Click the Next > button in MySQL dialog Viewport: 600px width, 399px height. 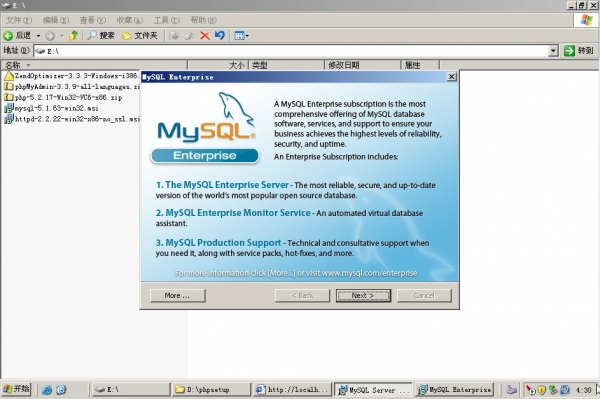[x=363, y=295]
